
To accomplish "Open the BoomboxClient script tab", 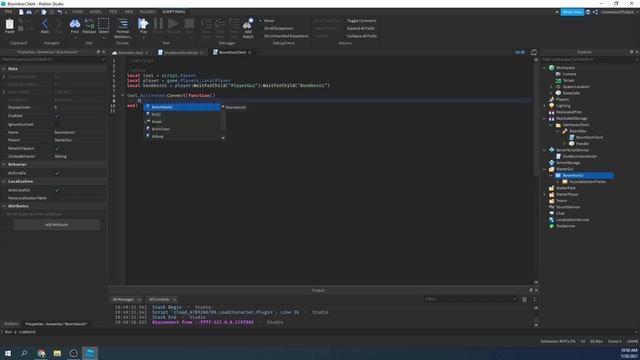I will [232, 52].
